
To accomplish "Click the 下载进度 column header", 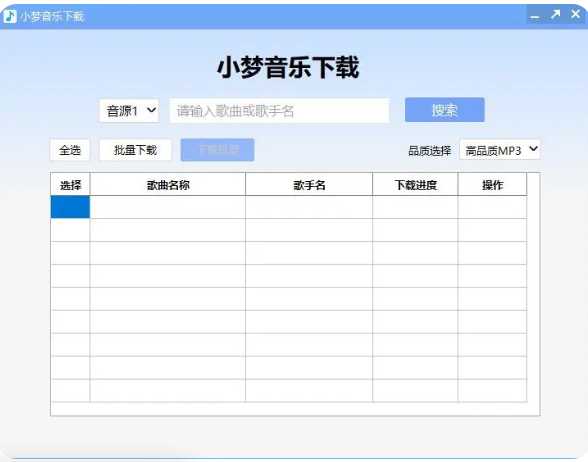I will click(416, 184).
